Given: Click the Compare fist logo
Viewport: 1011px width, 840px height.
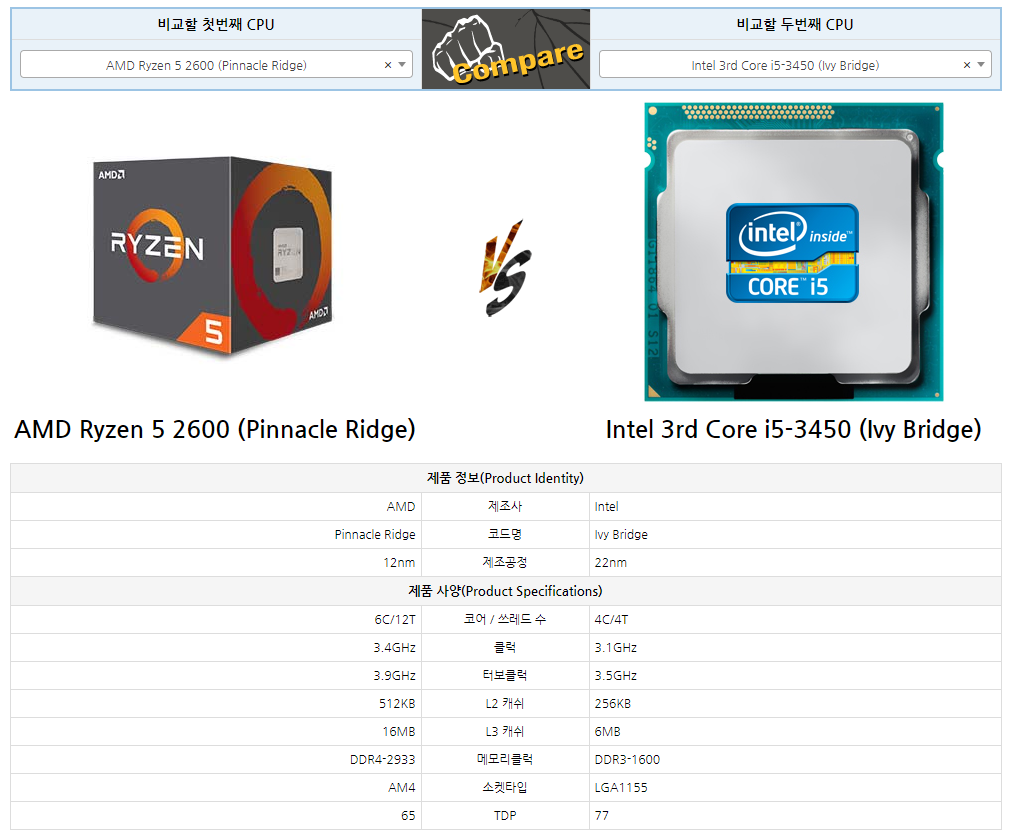Looking at the screenshot, I should (x=506, y=49).
